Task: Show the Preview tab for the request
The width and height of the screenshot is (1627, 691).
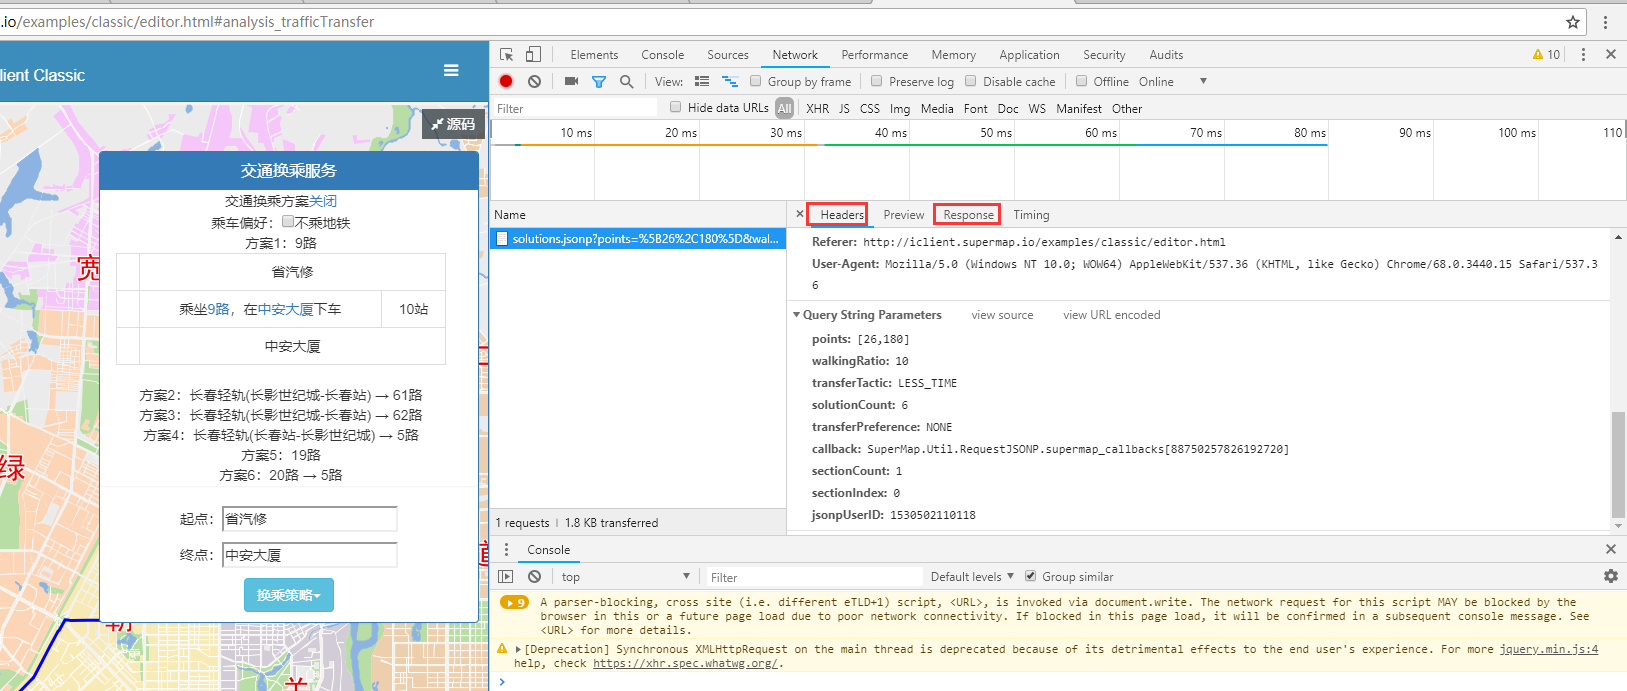Action: (904, 215)
